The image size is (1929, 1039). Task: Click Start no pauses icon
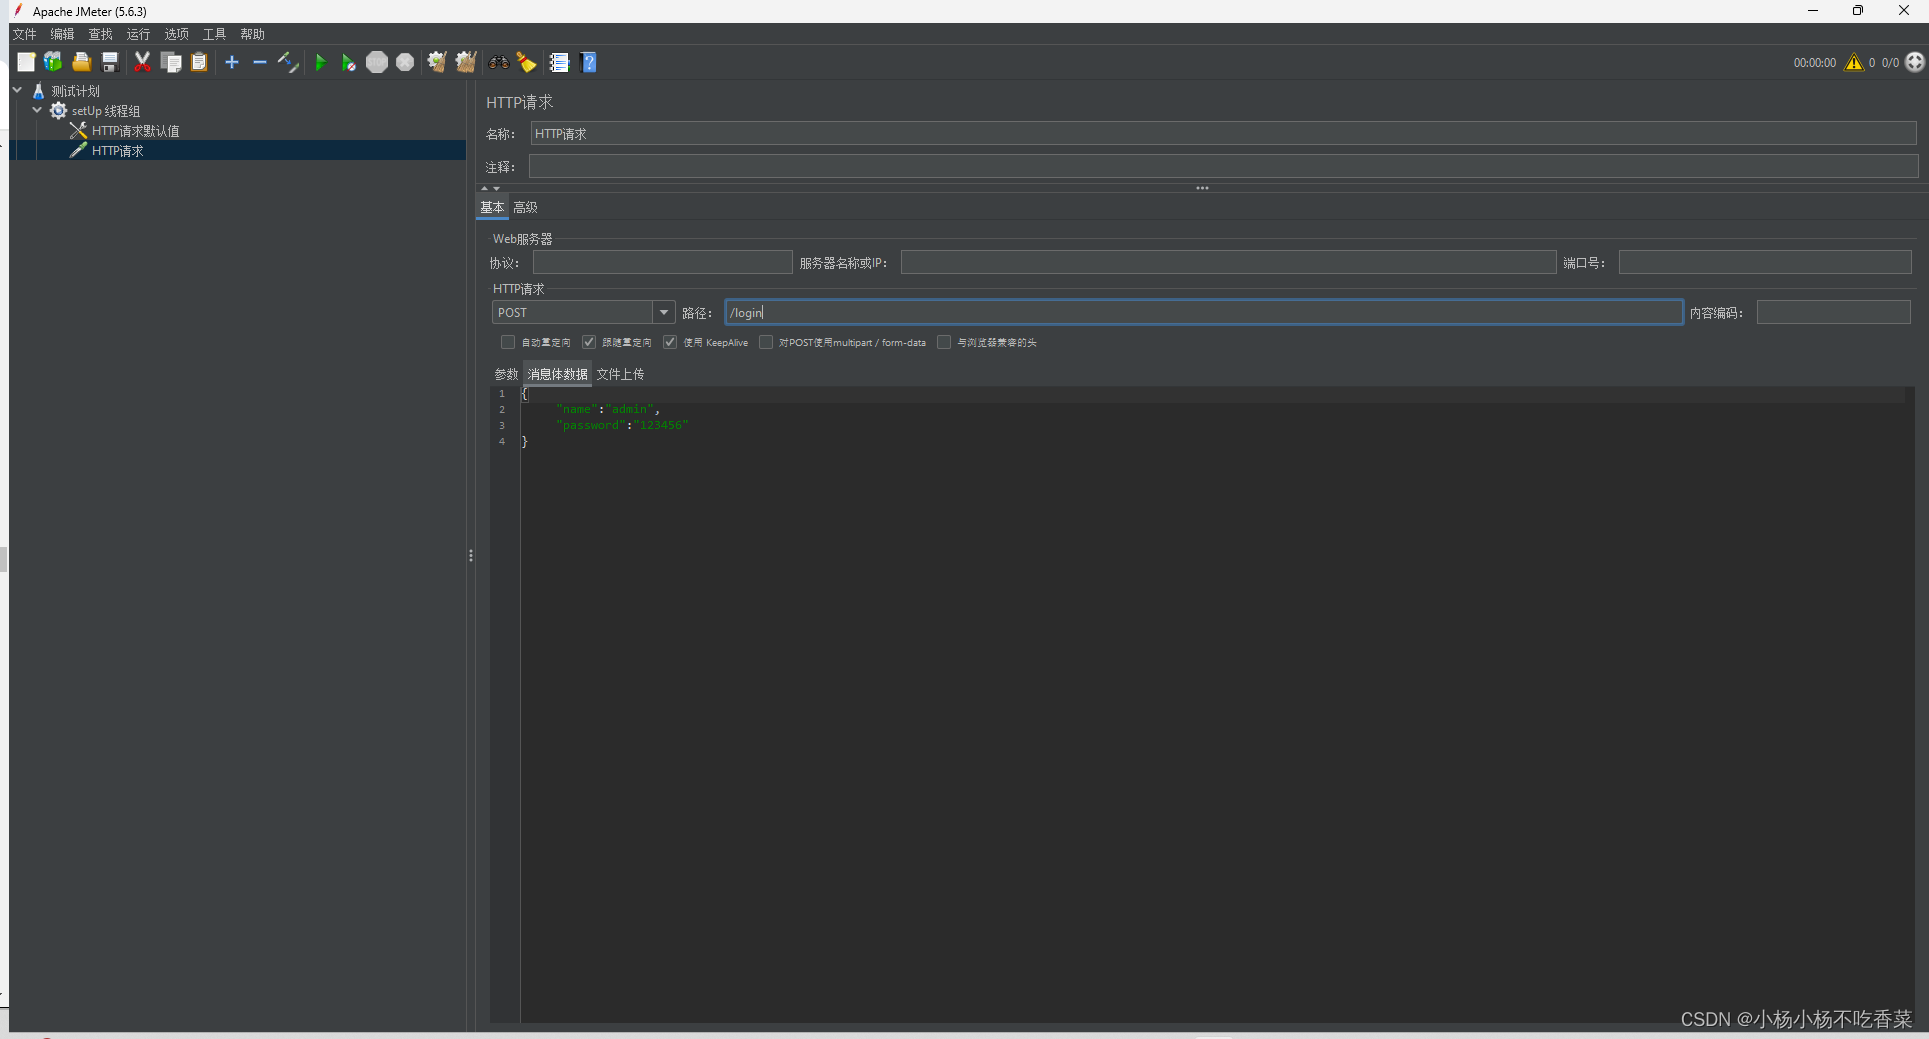[x=348, y=62]
